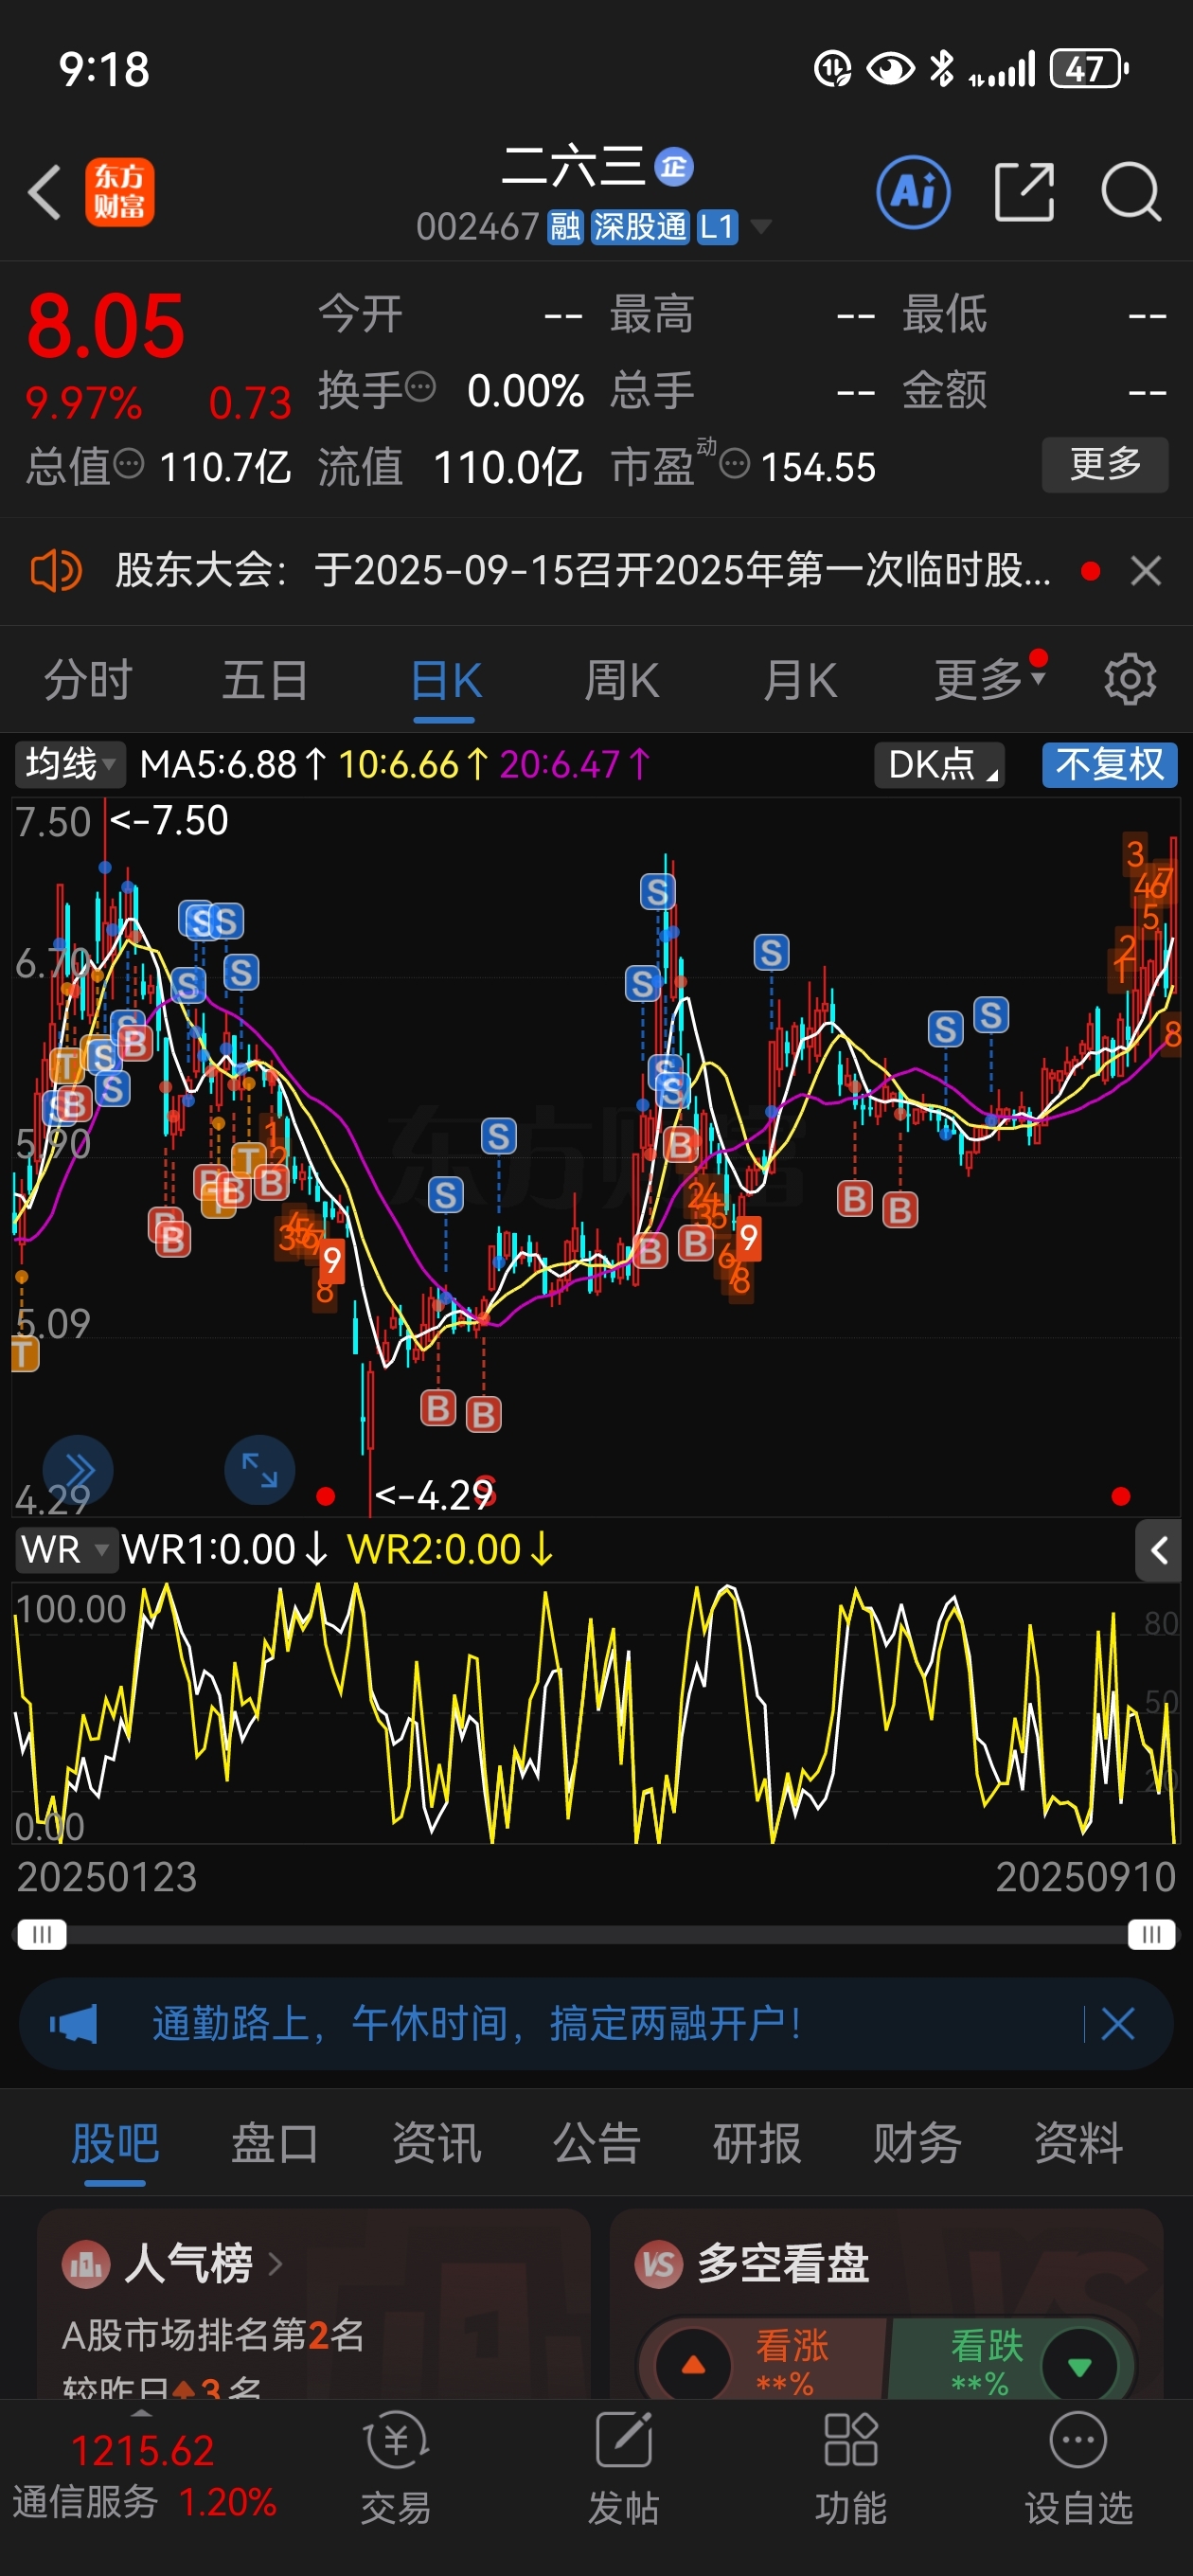
Task: Tap the 7.50 high price marker
Action: click(169, 820)
